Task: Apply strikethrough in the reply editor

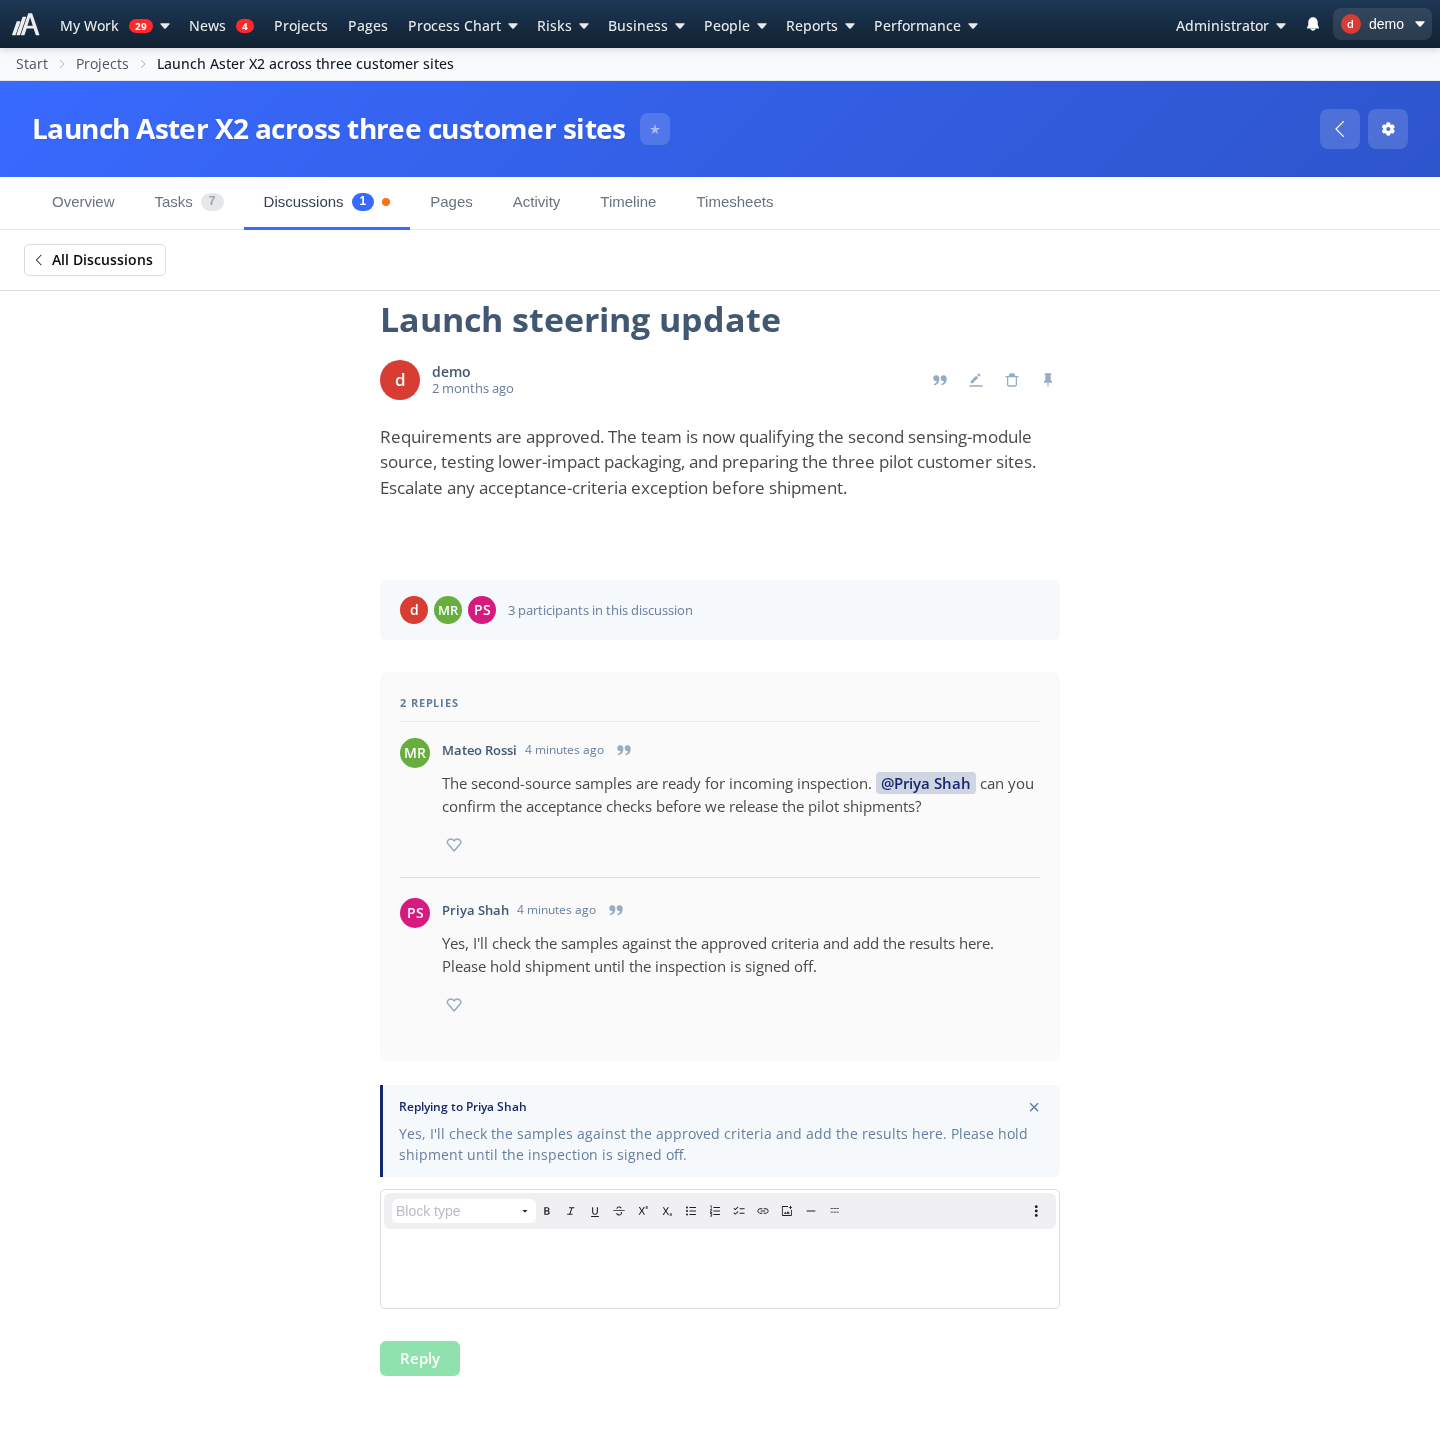Action: tap(619, 1211)
